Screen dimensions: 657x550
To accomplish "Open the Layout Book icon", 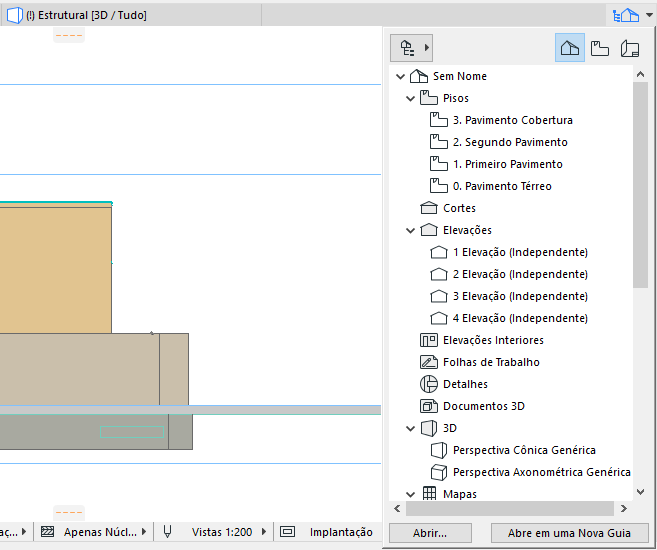I will 630,48.
